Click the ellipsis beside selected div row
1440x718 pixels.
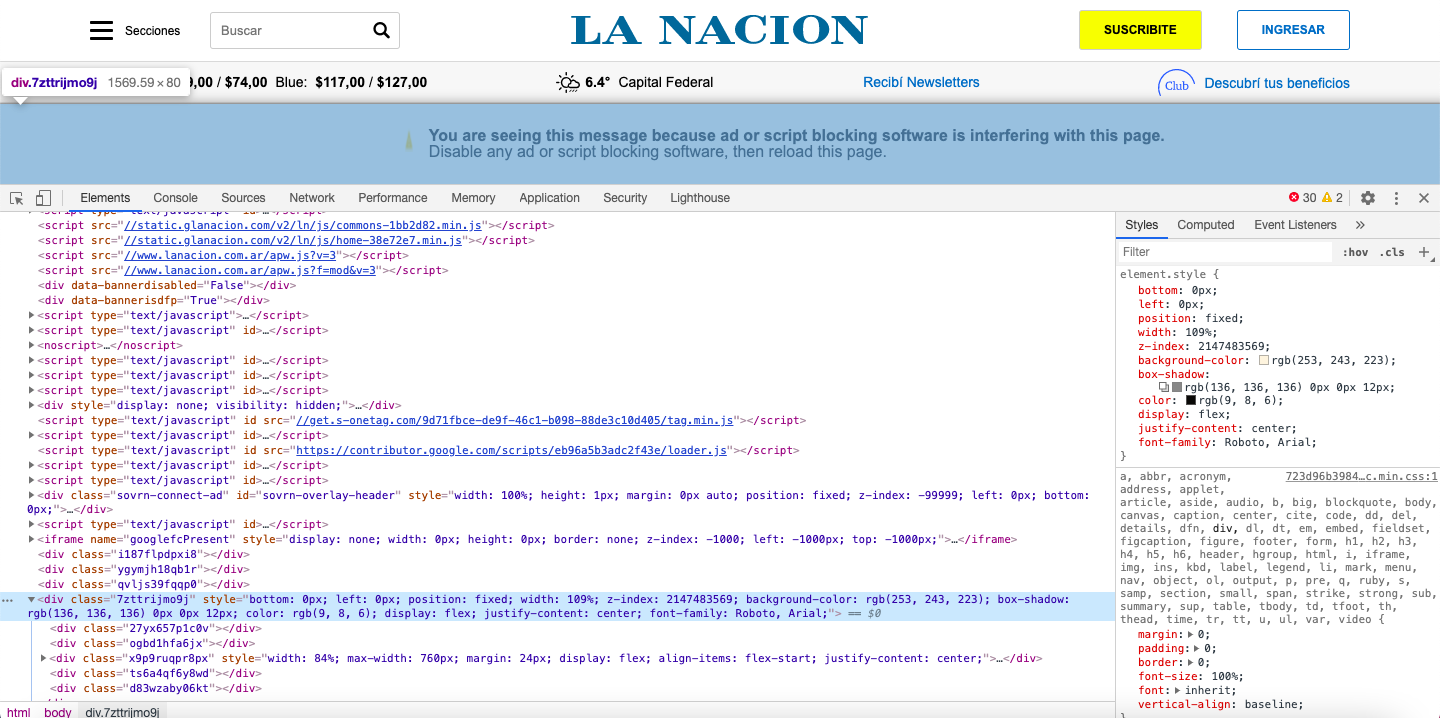[8, 600]
